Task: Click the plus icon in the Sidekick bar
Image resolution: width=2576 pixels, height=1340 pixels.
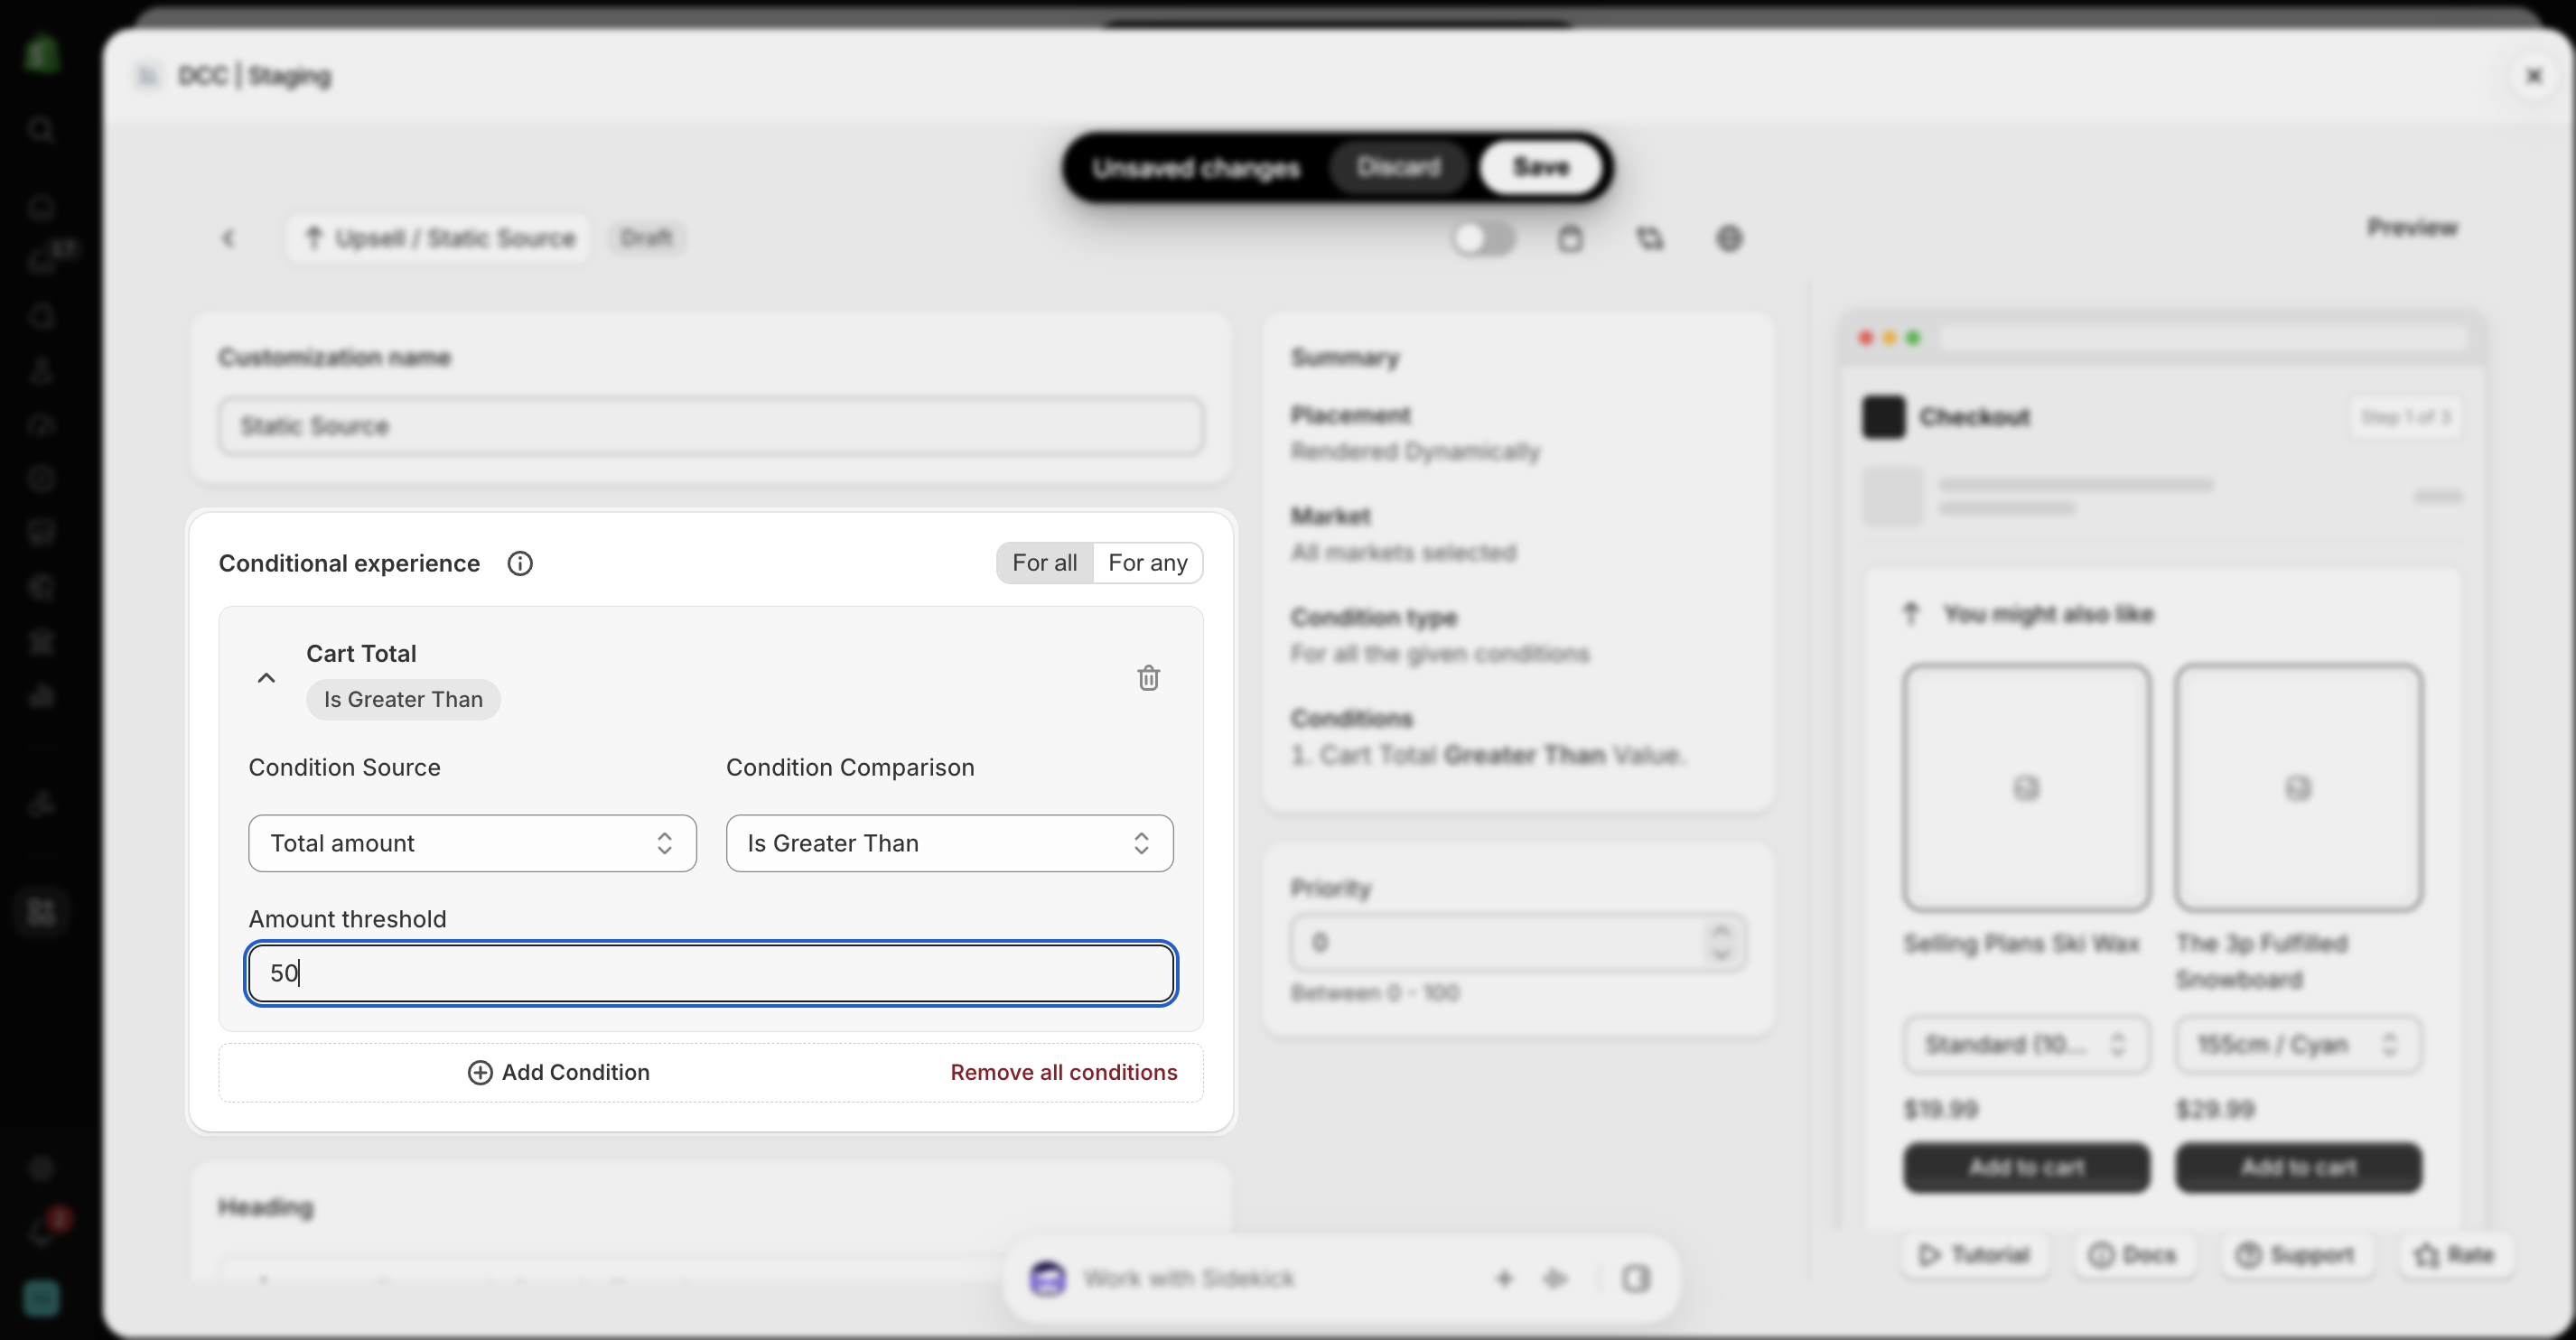Action: [x=1504, y=1278]
